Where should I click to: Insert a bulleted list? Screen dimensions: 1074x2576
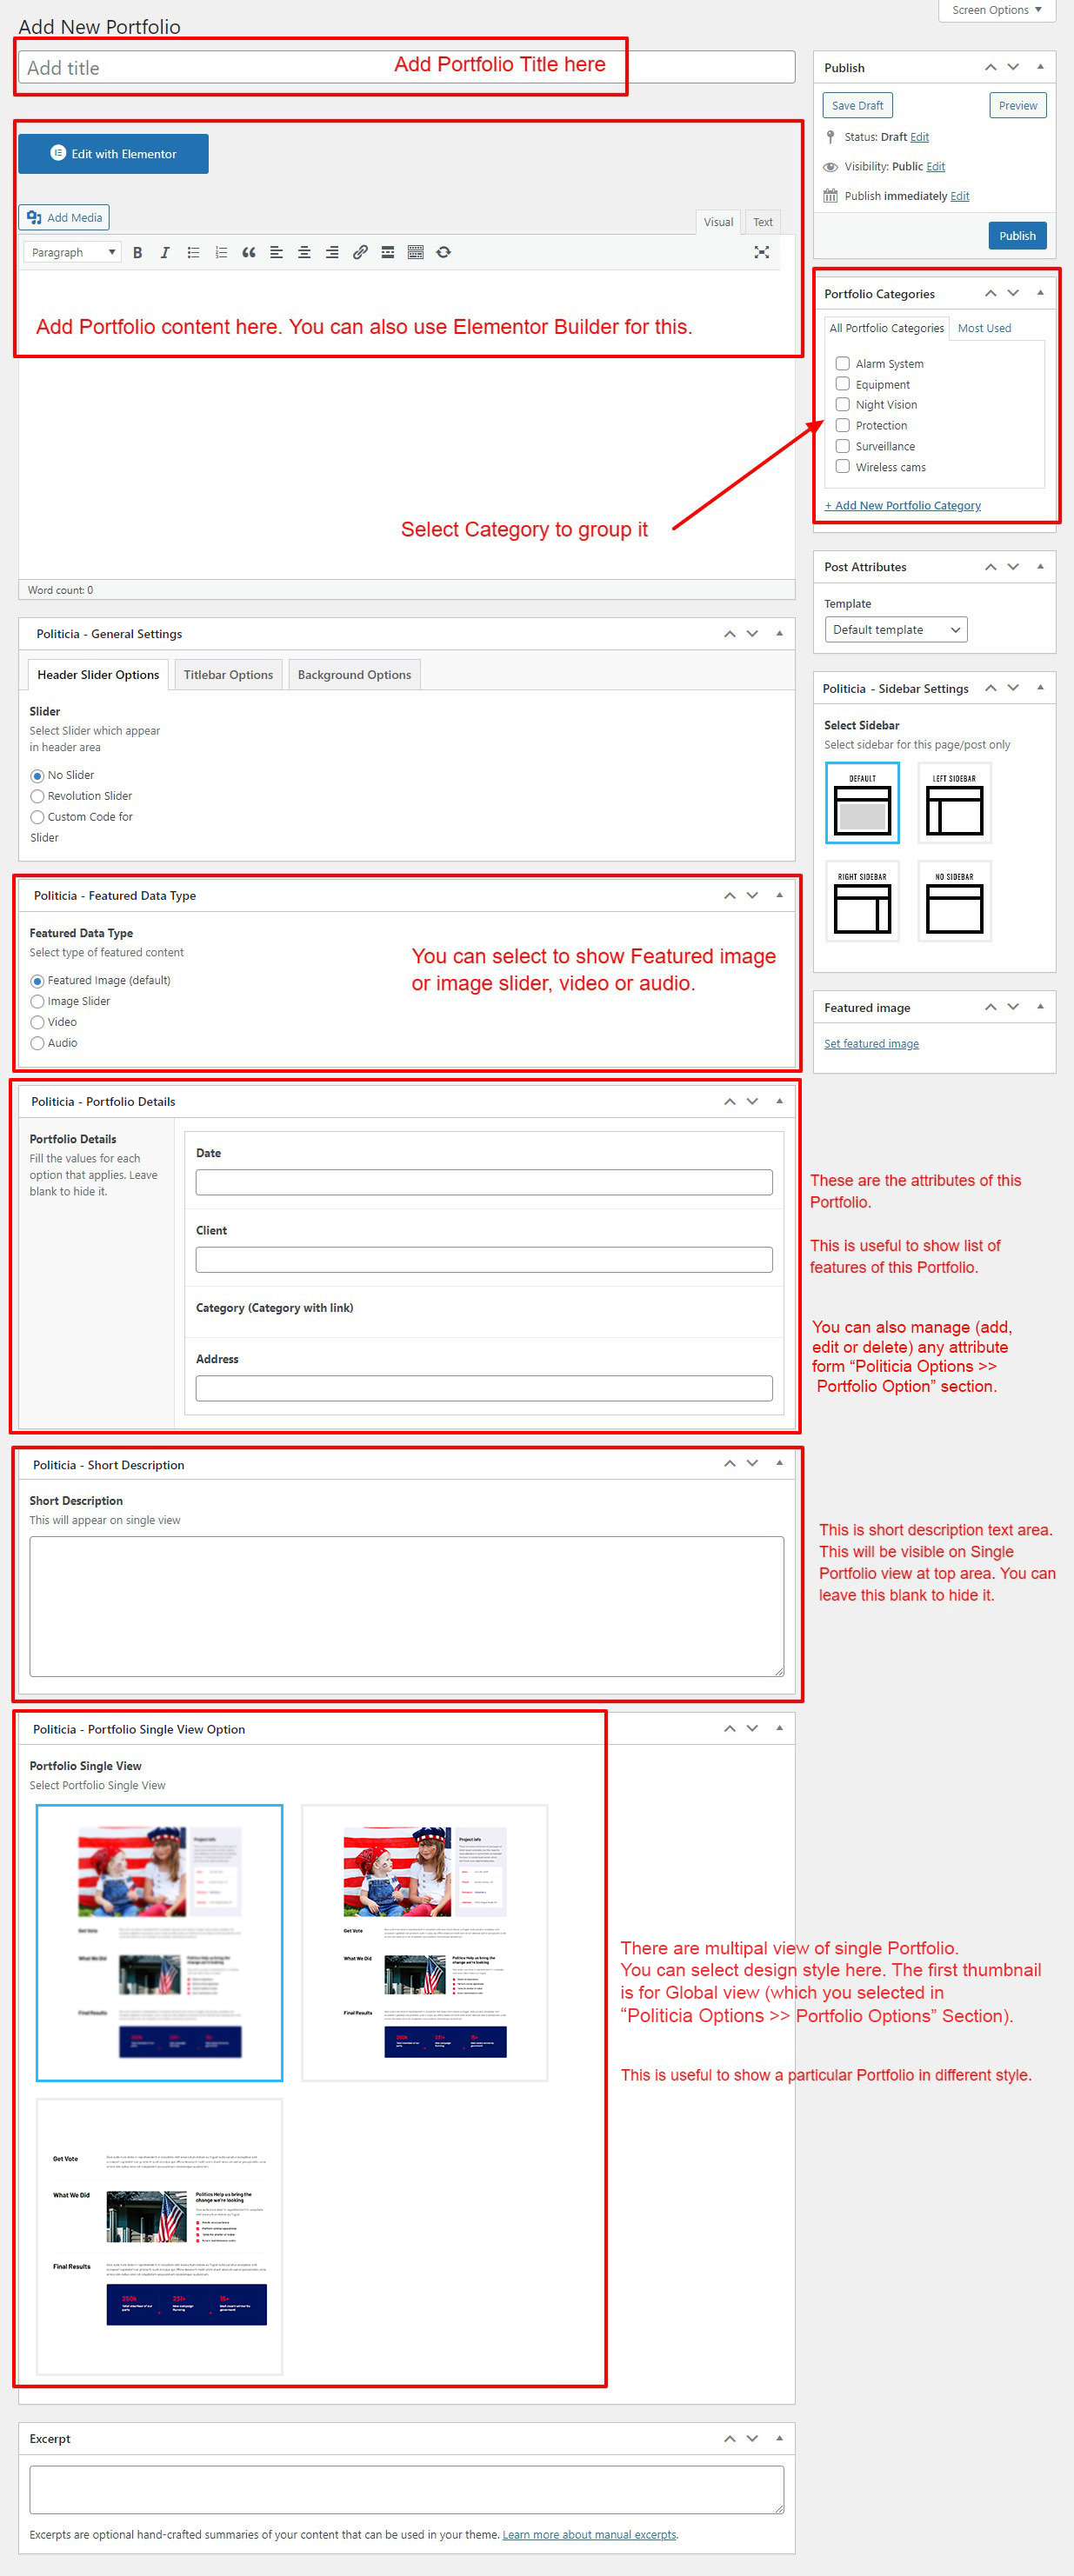[193, 253]
